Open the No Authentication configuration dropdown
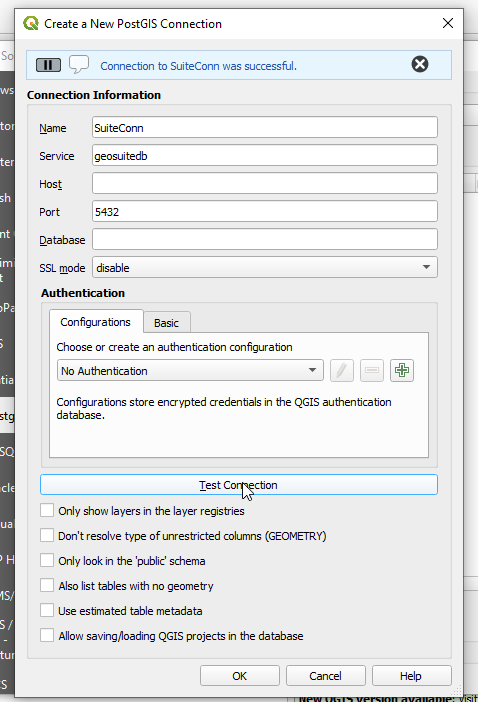The width and height of the screenshot is (478, 702). [x=190, y=371]
